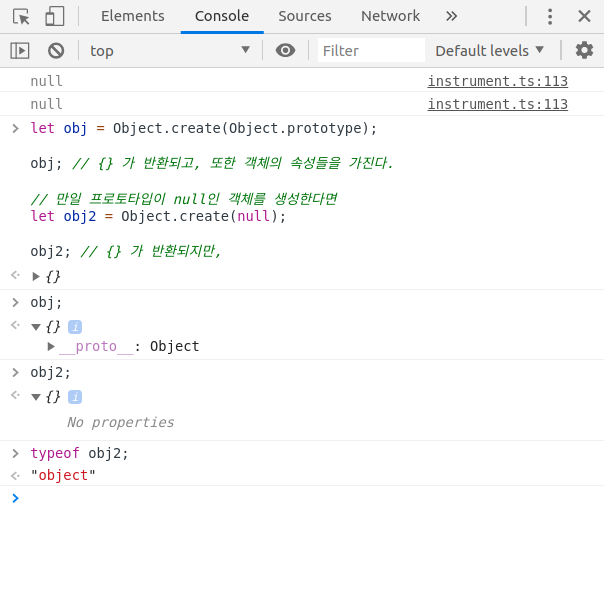The height and width of the screenshot is (609, 604).
Task: Close the DevTools panel
Action: (584, 16)
